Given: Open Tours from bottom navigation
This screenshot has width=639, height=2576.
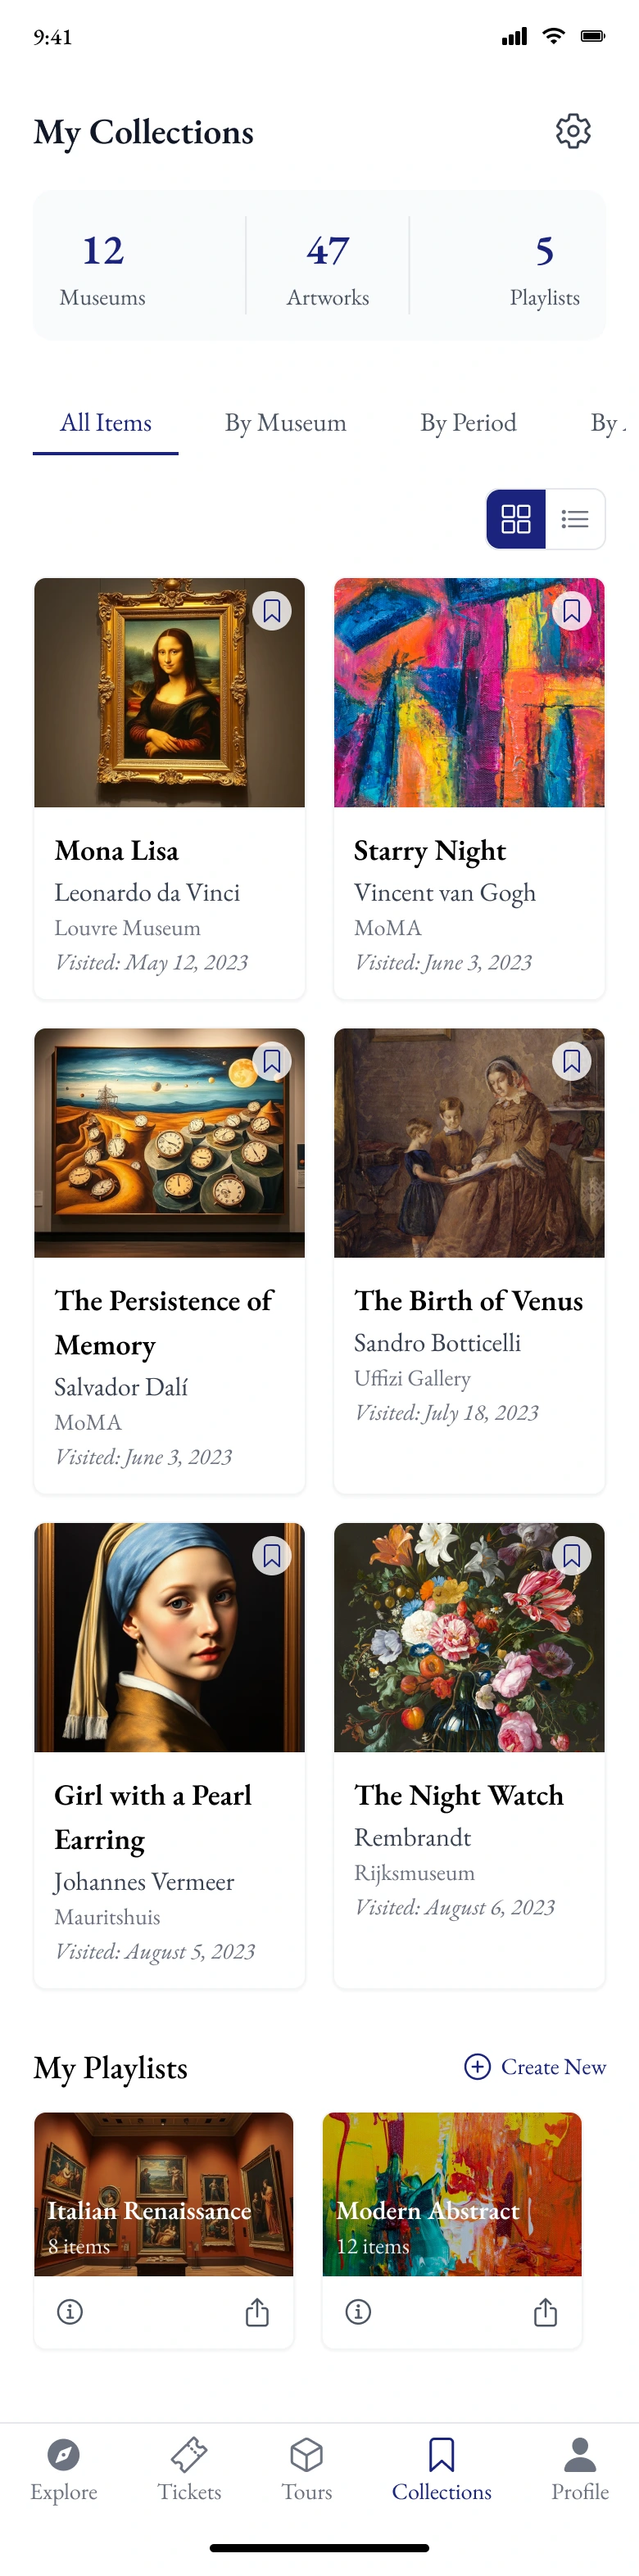Looking at the screenshot, I should click(x=306, y=2469).
